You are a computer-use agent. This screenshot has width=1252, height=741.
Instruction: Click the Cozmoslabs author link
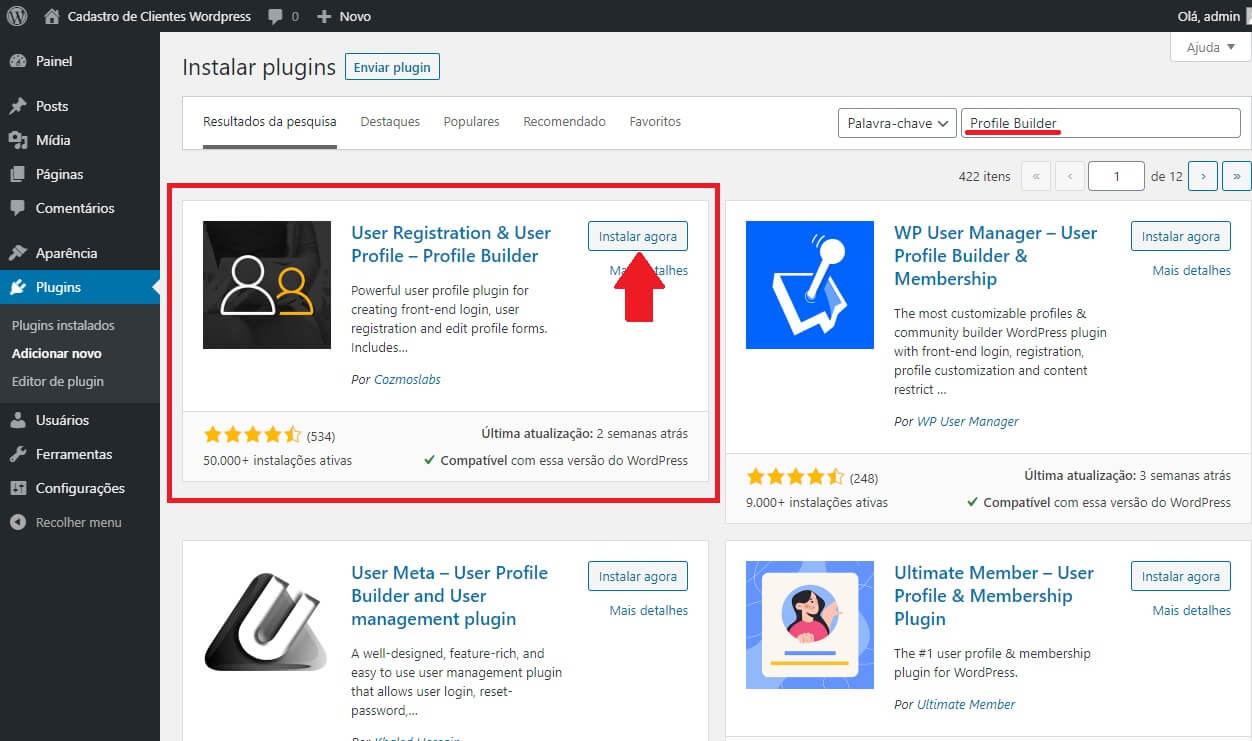(407, 380)
